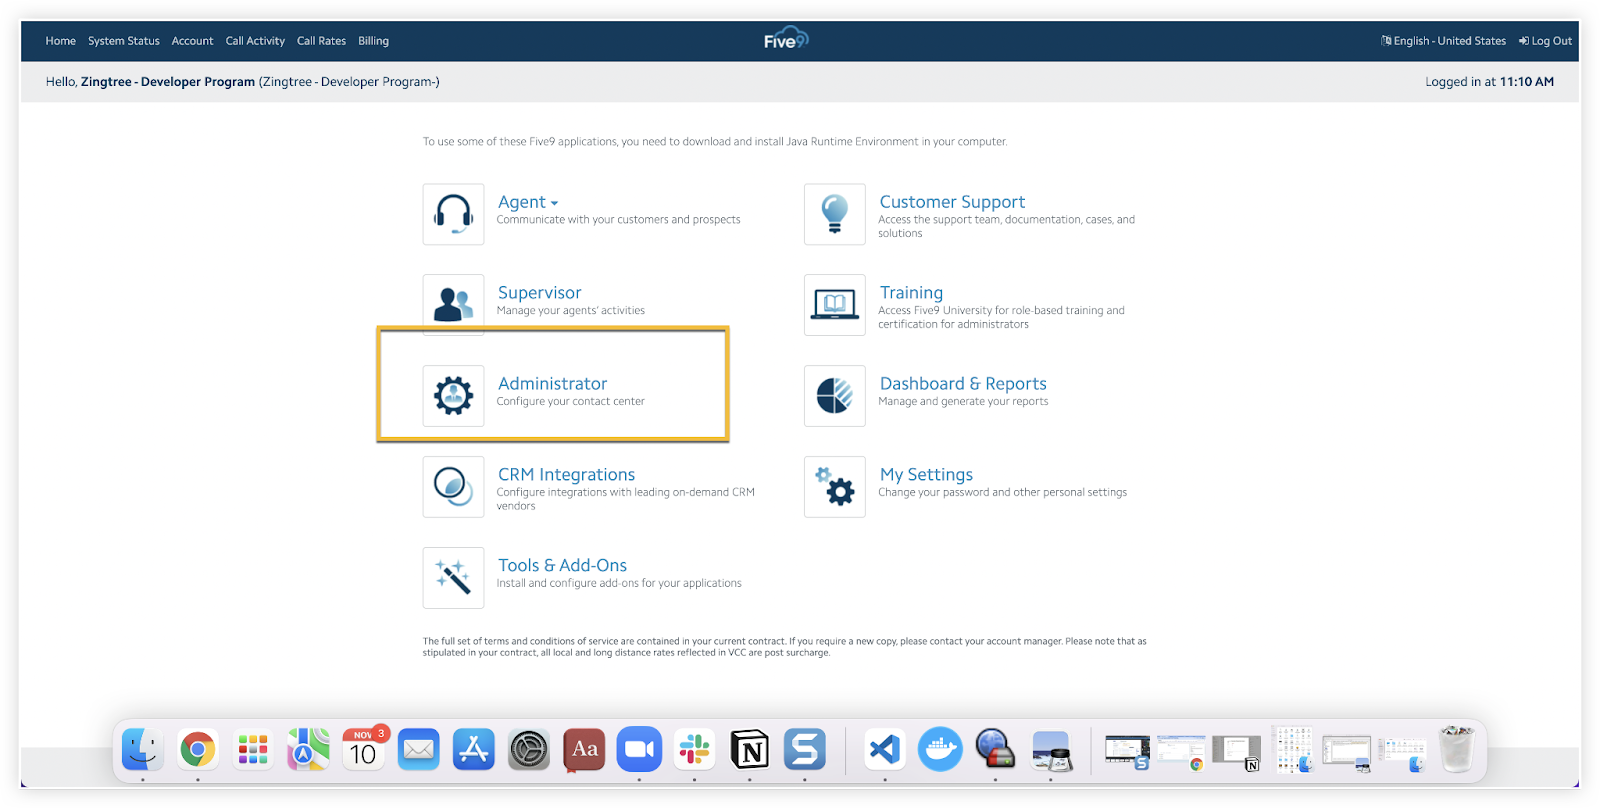Open the Administrator link

coord(552,384)
